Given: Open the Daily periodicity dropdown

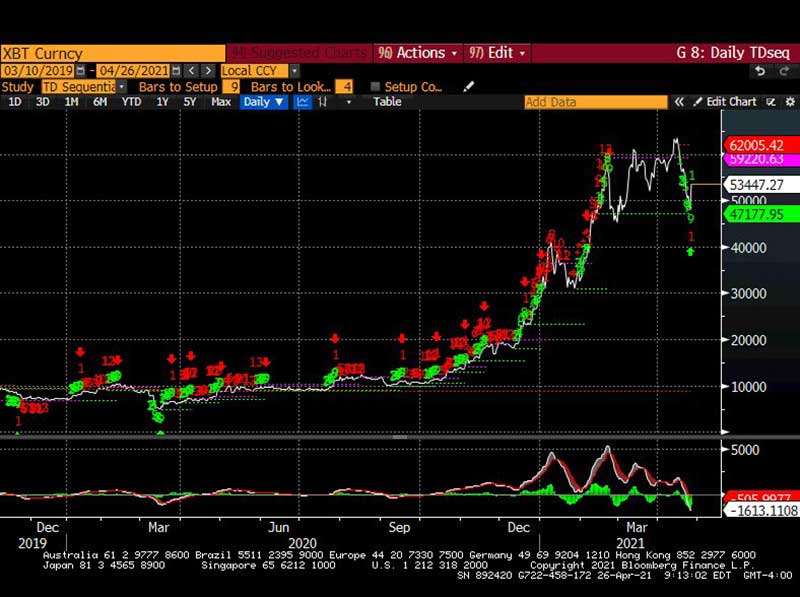Looking at the screenshot, I should pyautogui.click(x=263, y=102).
